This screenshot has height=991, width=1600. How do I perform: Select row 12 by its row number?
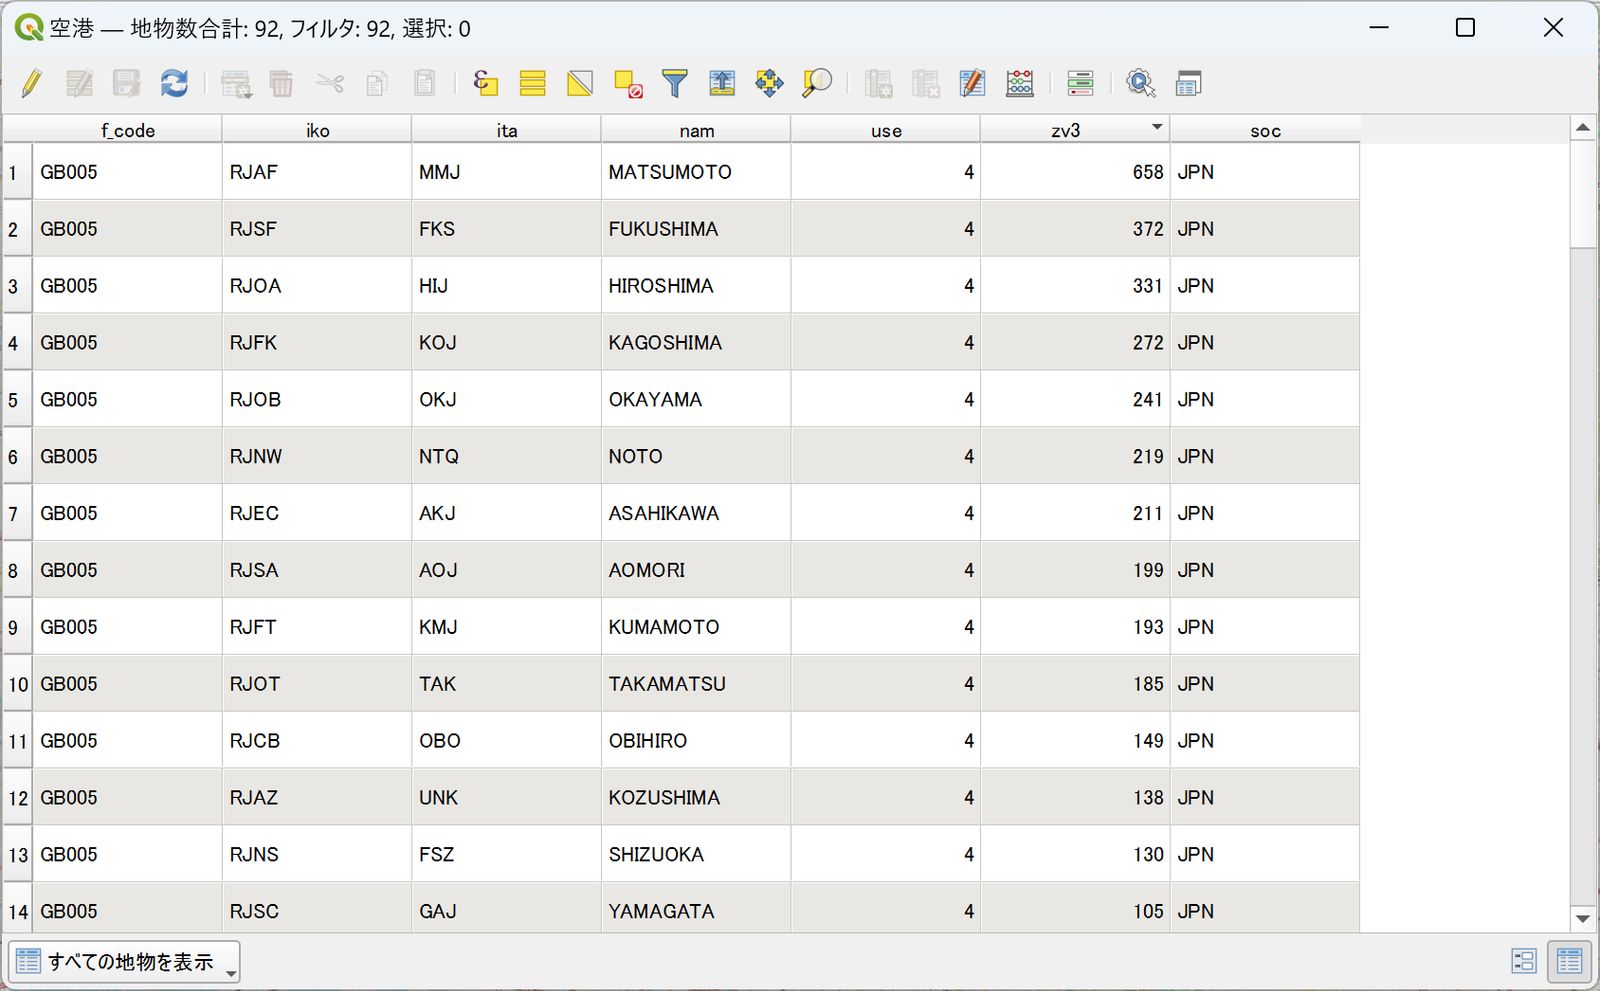tap(17, 798)
